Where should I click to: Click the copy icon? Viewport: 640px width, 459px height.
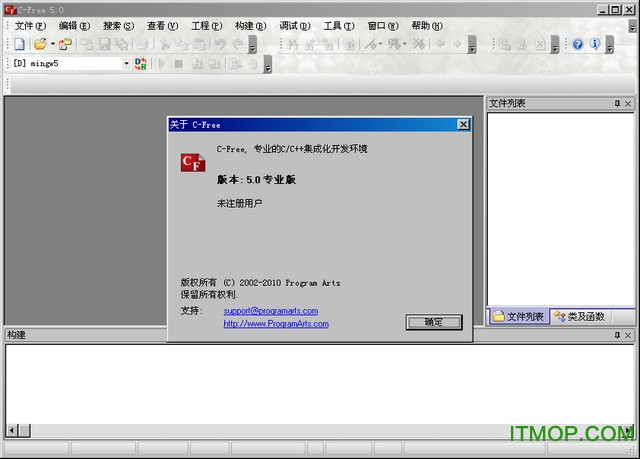tap(182, 44)
